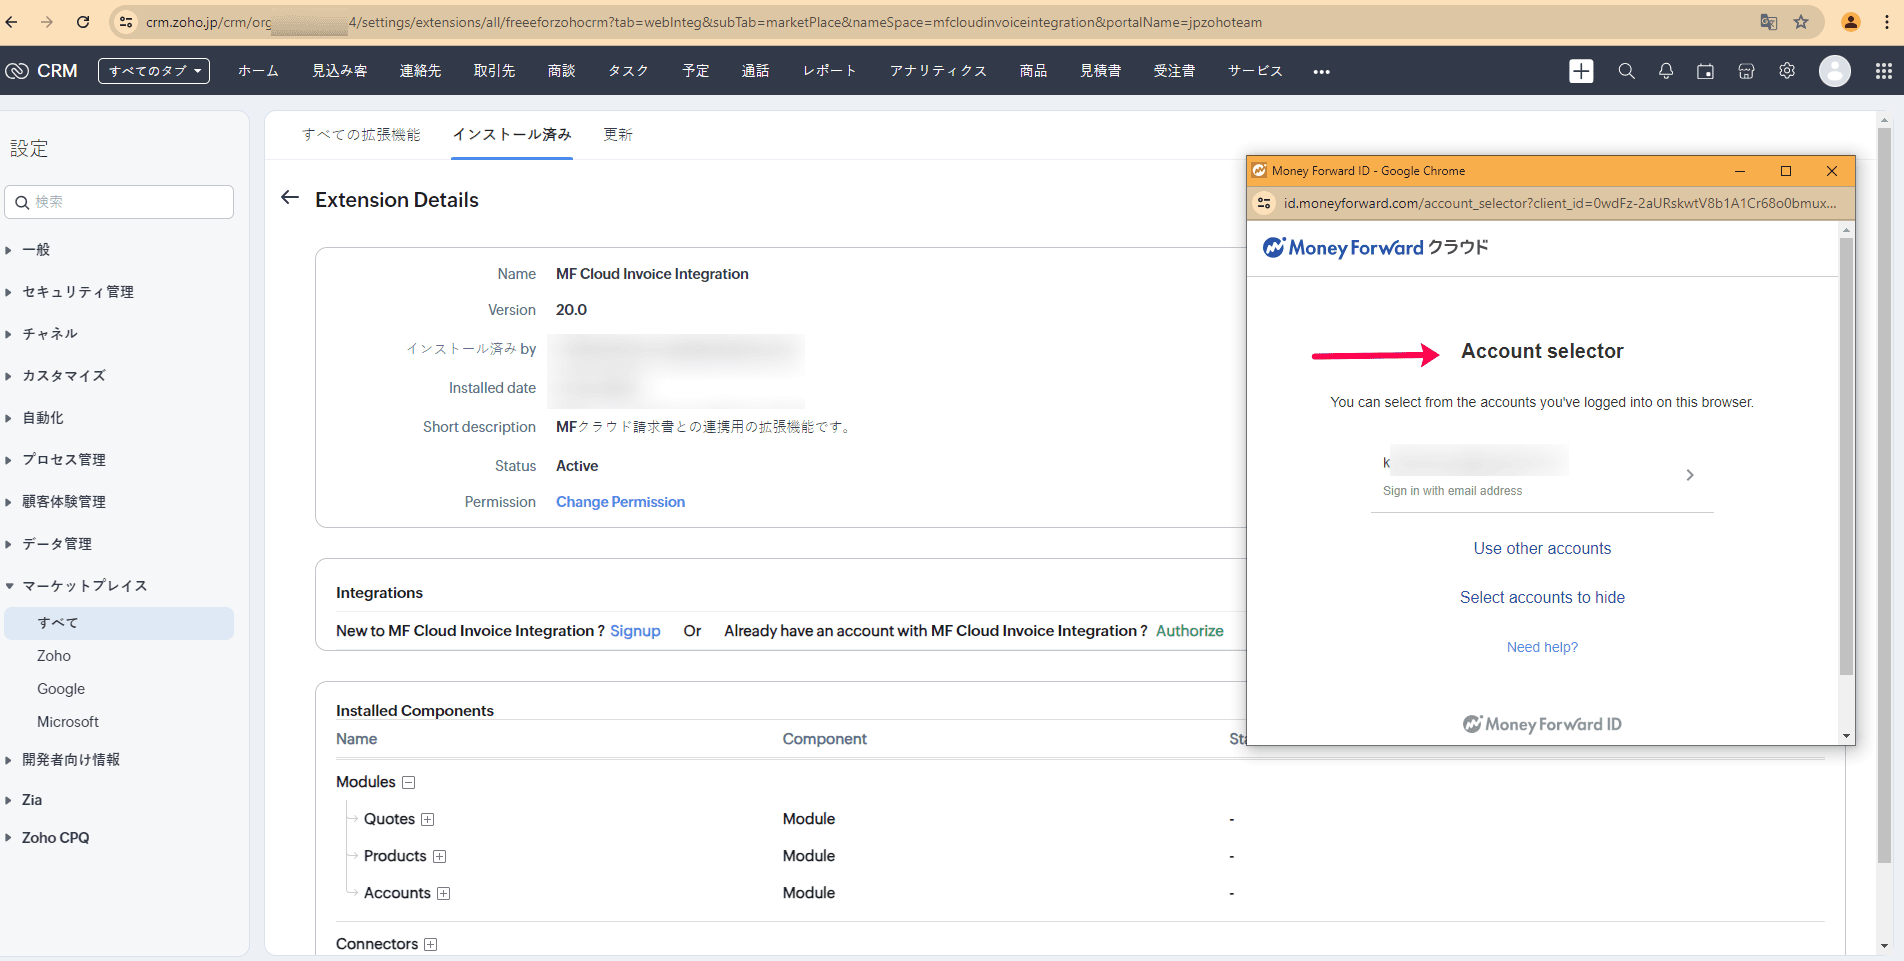Click Use other accounts in popup

(x=1542, y=549)
